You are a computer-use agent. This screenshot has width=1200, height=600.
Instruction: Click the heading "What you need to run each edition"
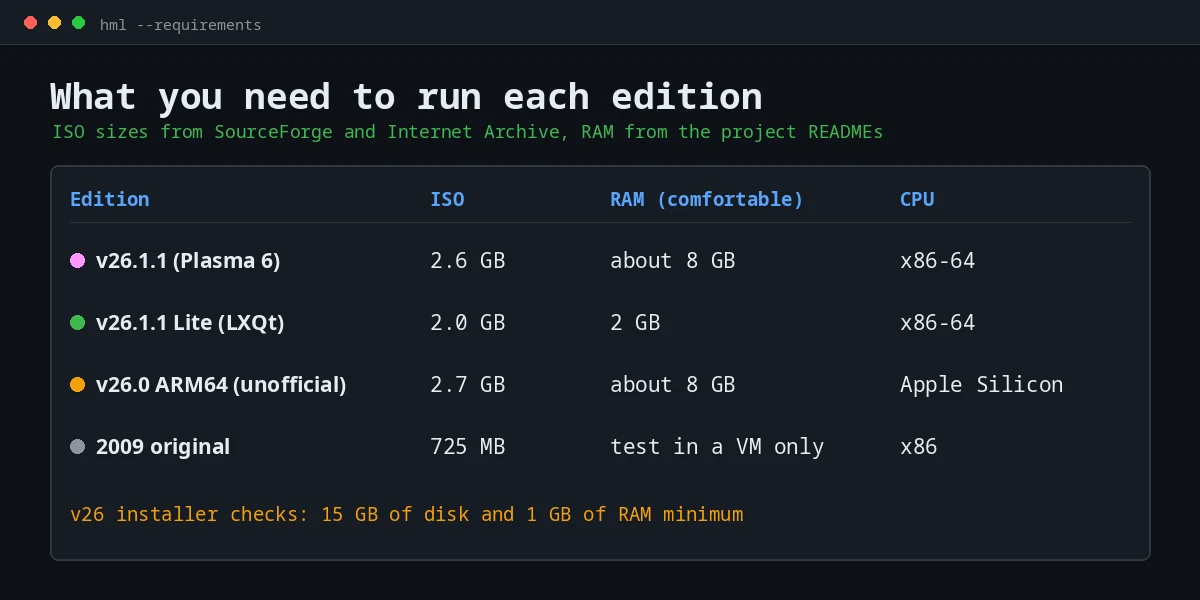406,97
